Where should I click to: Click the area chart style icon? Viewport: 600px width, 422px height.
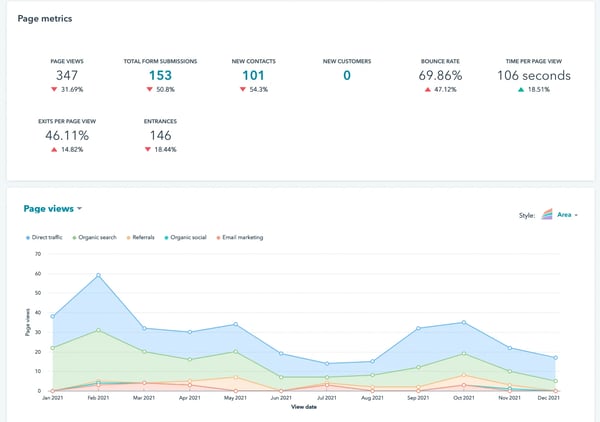pos(547,214)
